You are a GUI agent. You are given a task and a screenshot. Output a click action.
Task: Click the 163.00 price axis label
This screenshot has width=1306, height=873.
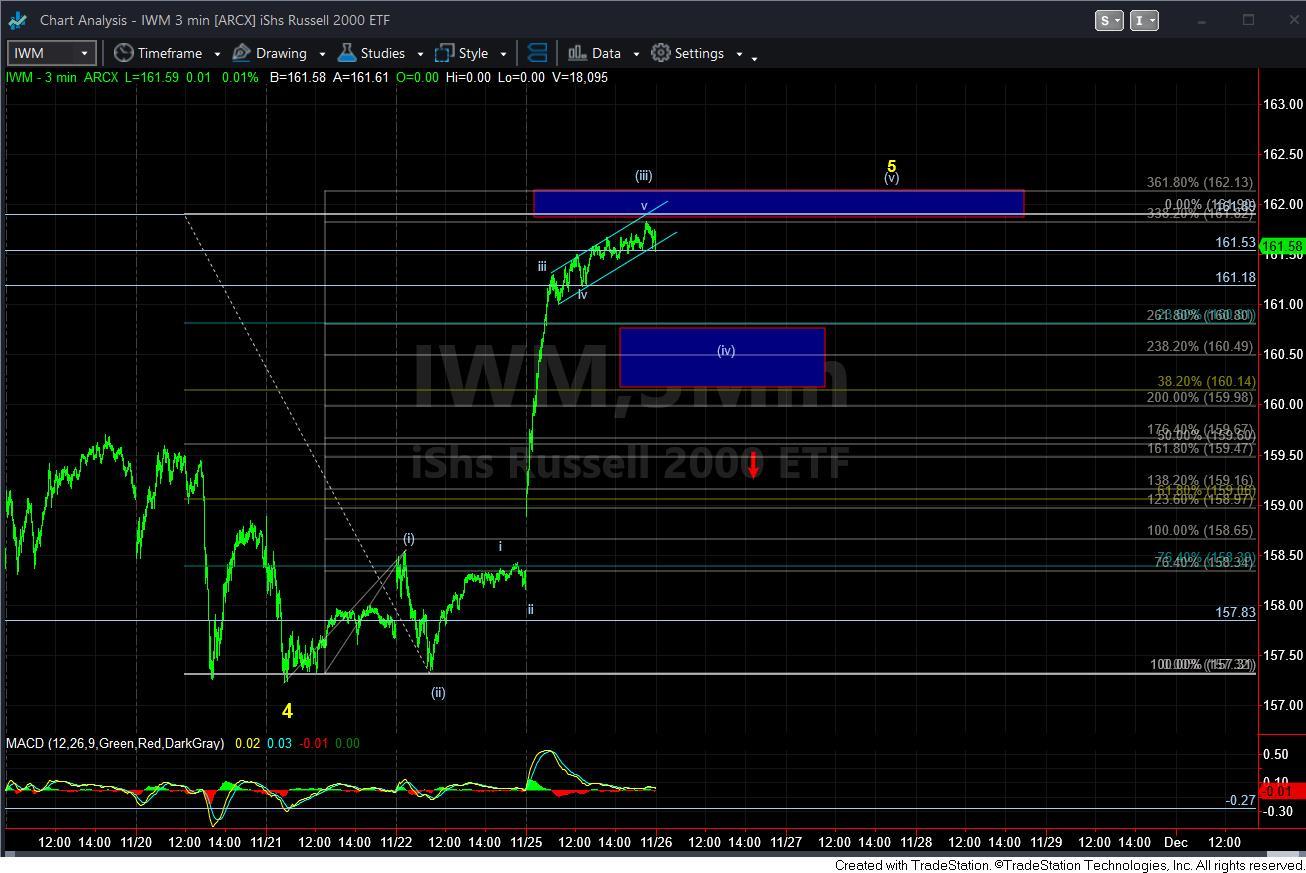point(1282,104)
